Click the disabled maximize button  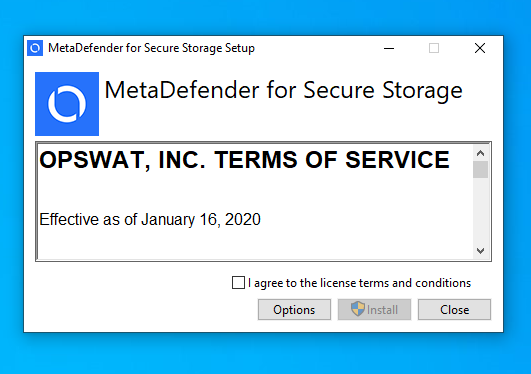click(x=434, y=48)
